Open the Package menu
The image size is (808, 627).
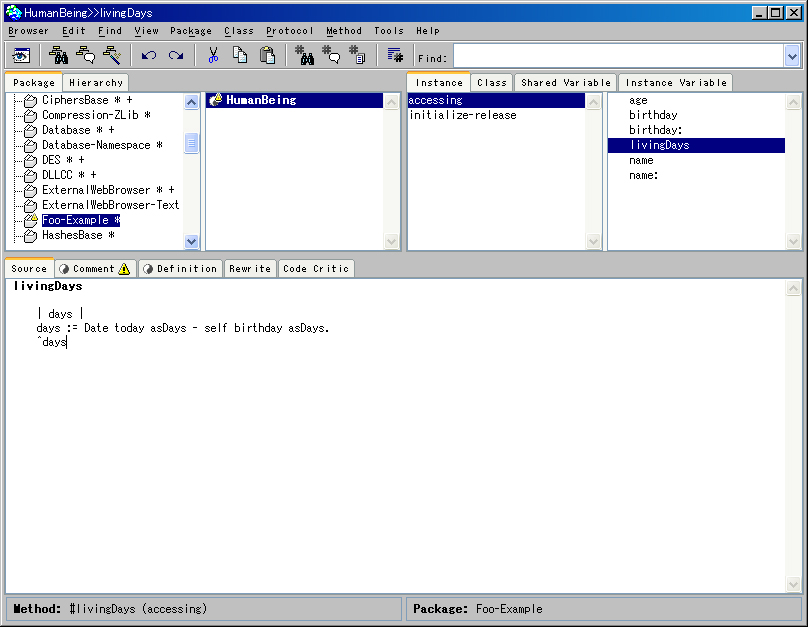click(x=191, y=31)
